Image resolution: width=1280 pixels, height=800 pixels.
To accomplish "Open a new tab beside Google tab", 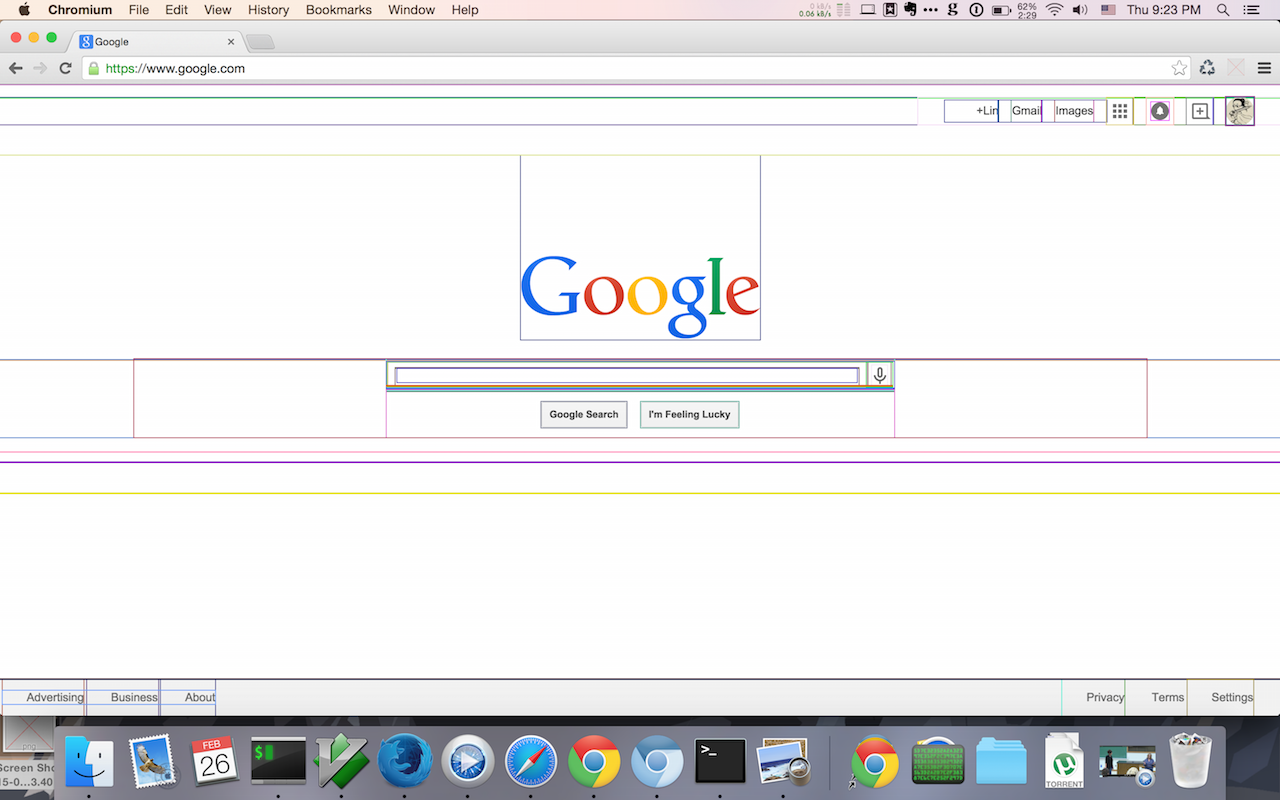I will 260,42.
